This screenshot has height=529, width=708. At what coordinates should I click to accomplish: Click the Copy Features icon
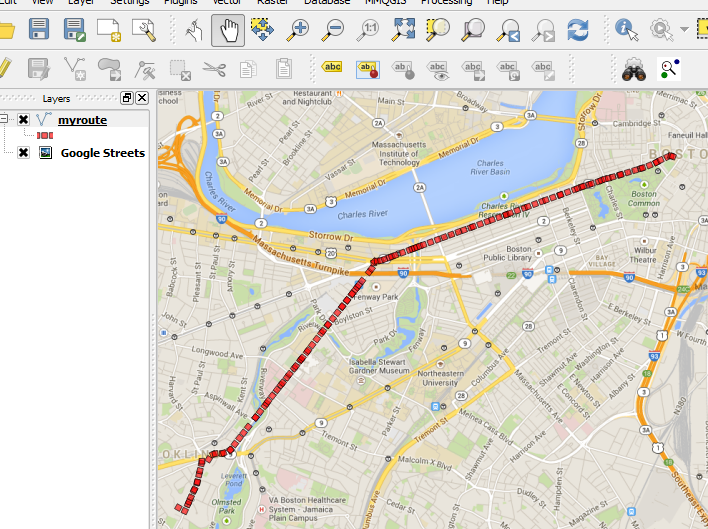(248, 70)
